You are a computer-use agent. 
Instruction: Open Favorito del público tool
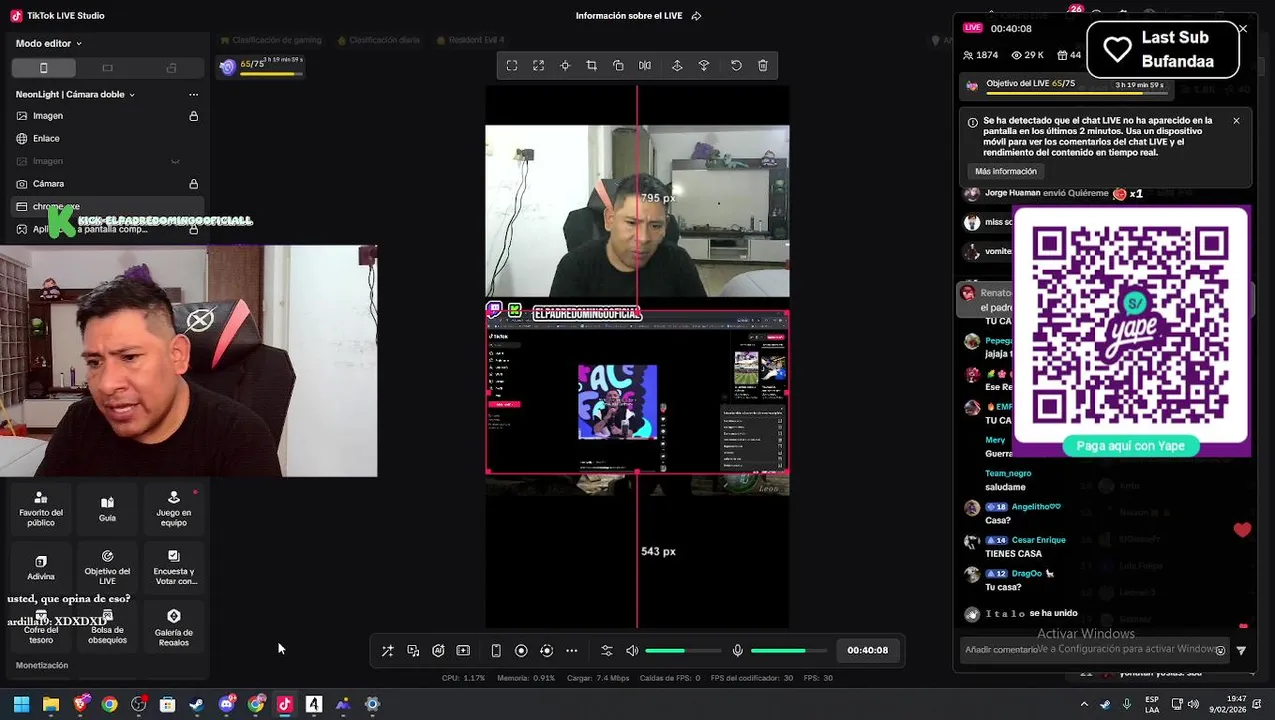point(41,509)
